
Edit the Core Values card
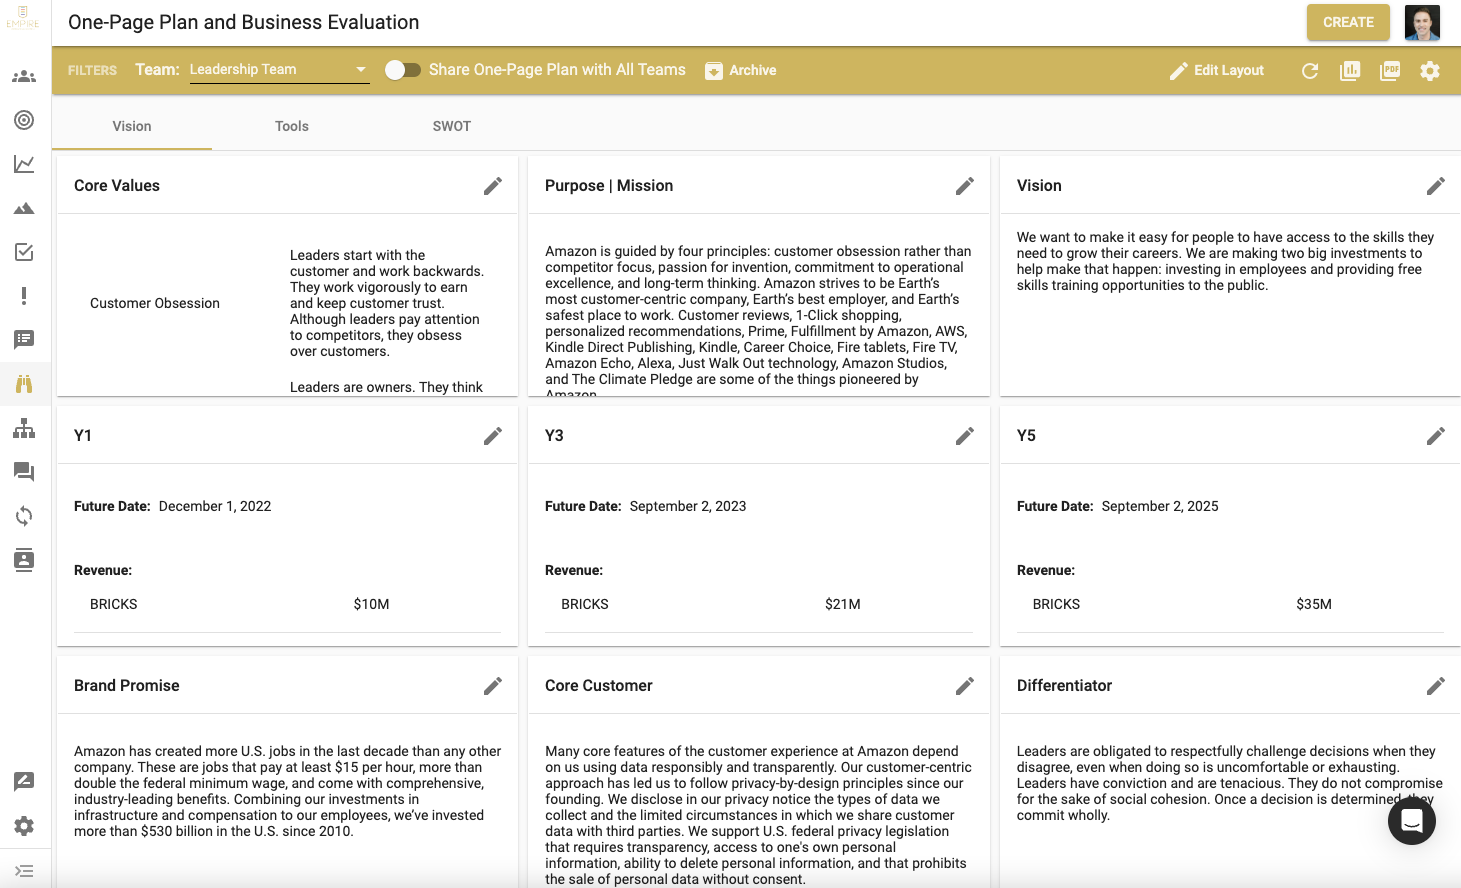[493, 186]
